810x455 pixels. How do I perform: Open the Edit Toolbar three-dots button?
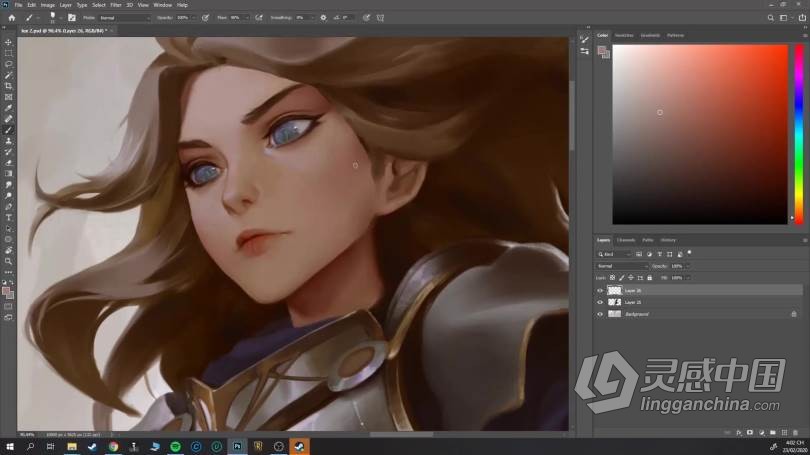pos(8,272)
